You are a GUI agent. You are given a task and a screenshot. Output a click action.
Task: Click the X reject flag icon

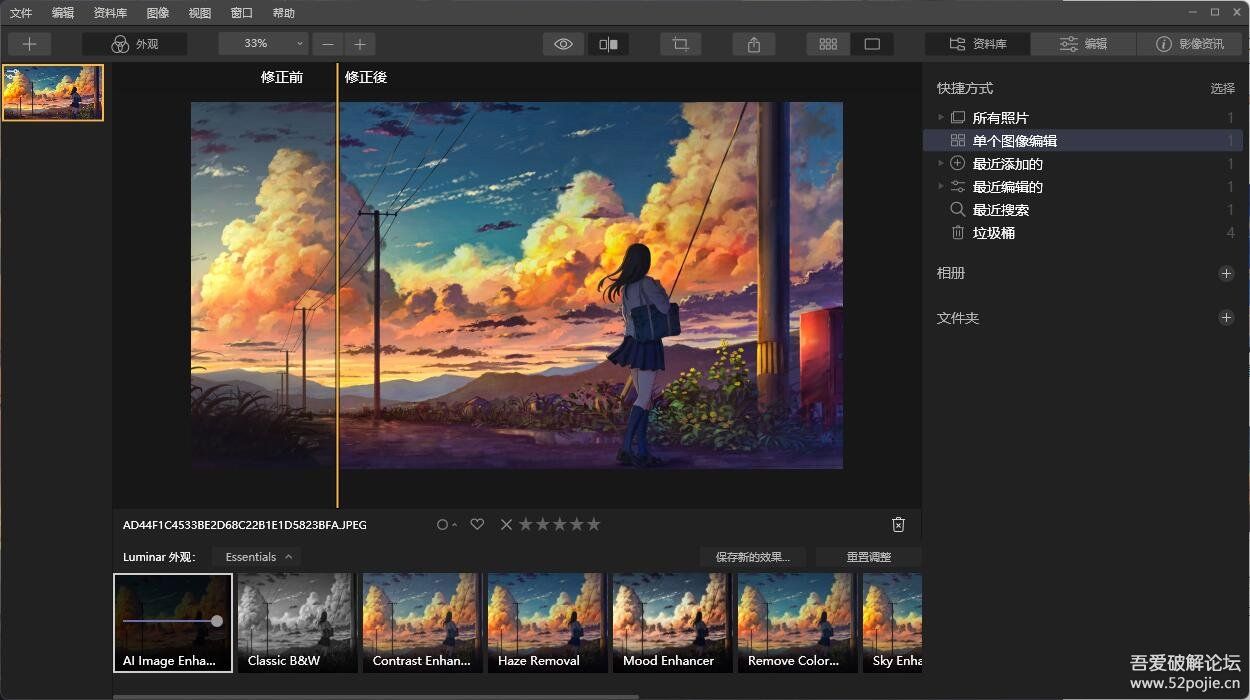[x=506, y=525]
